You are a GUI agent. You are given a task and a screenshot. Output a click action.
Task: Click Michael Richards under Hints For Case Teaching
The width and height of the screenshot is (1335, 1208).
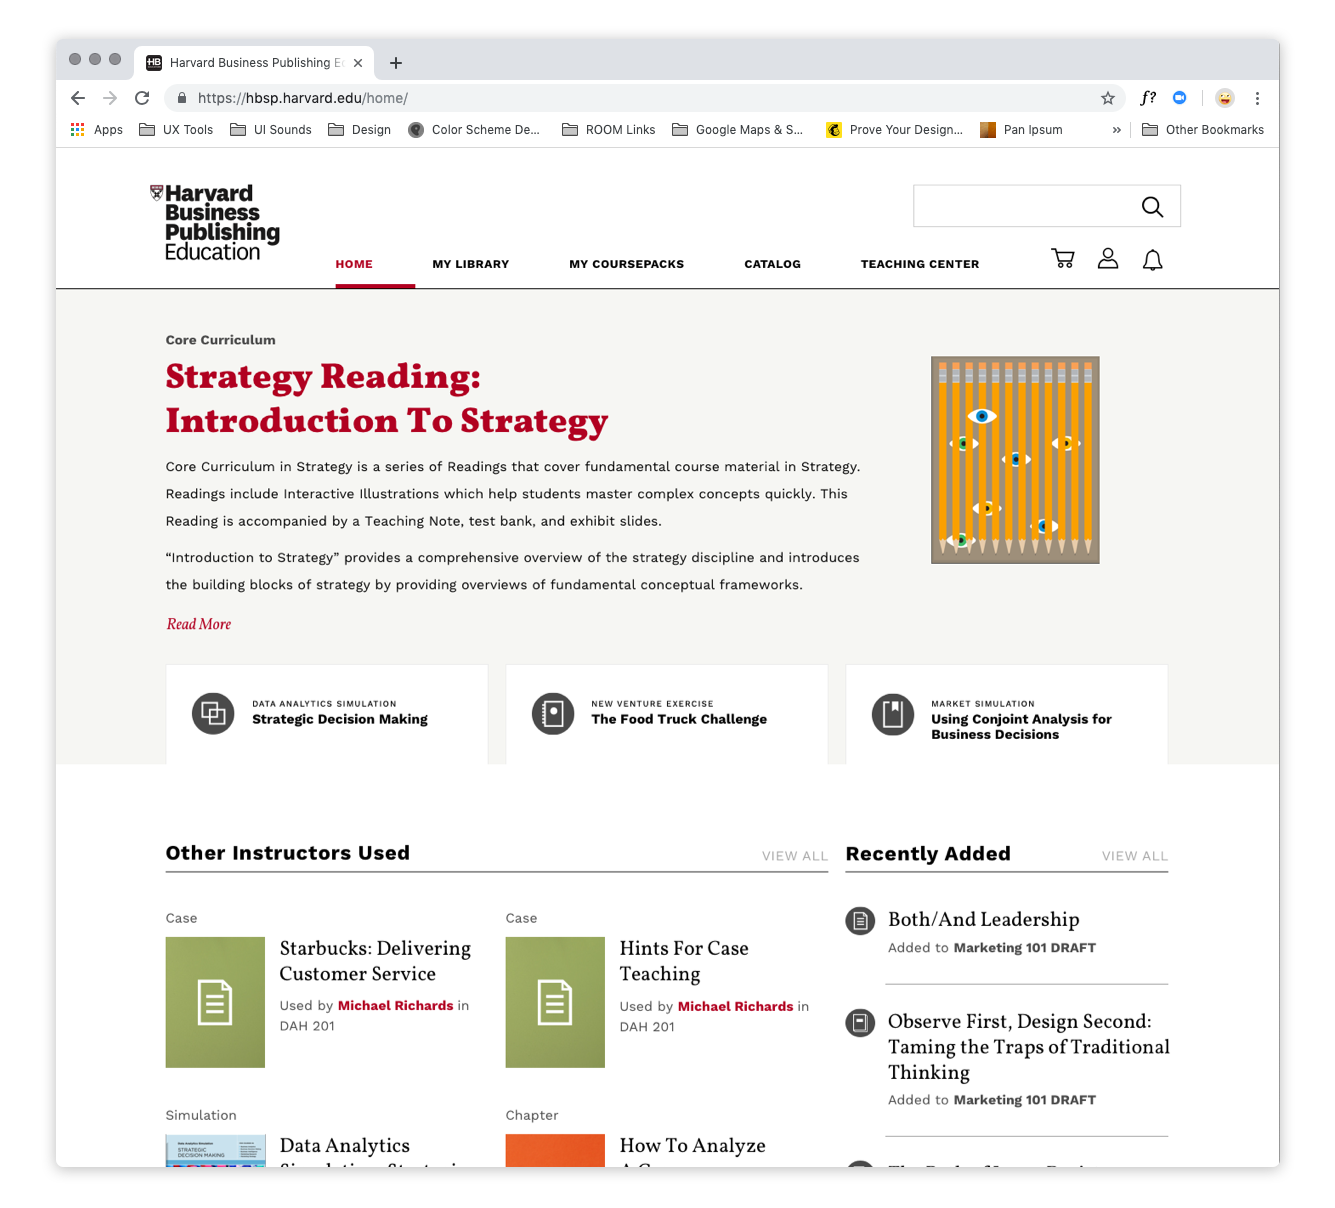[x=736, y=1007]
